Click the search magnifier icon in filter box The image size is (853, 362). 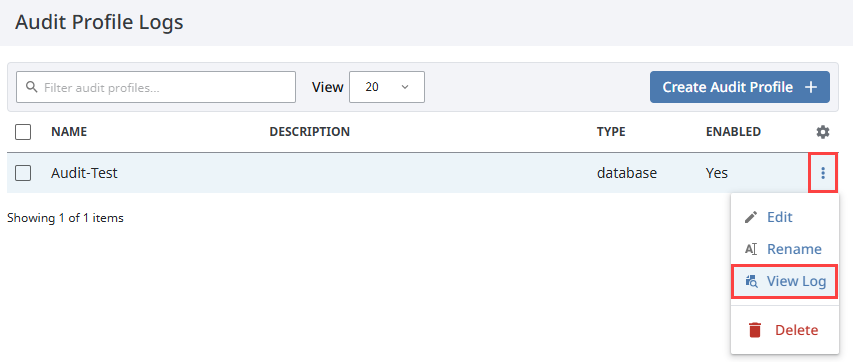pyautogui.click(x=32, y=87)
